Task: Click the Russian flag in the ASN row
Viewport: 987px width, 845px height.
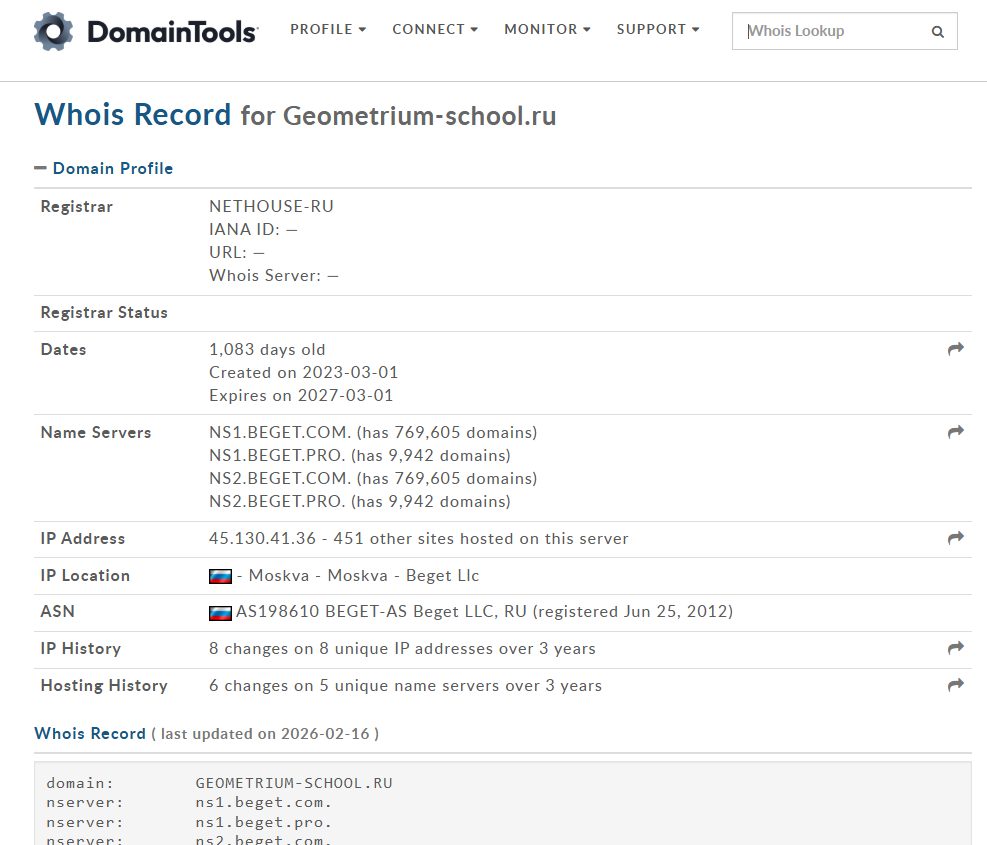Action: (x=220, y=612)
